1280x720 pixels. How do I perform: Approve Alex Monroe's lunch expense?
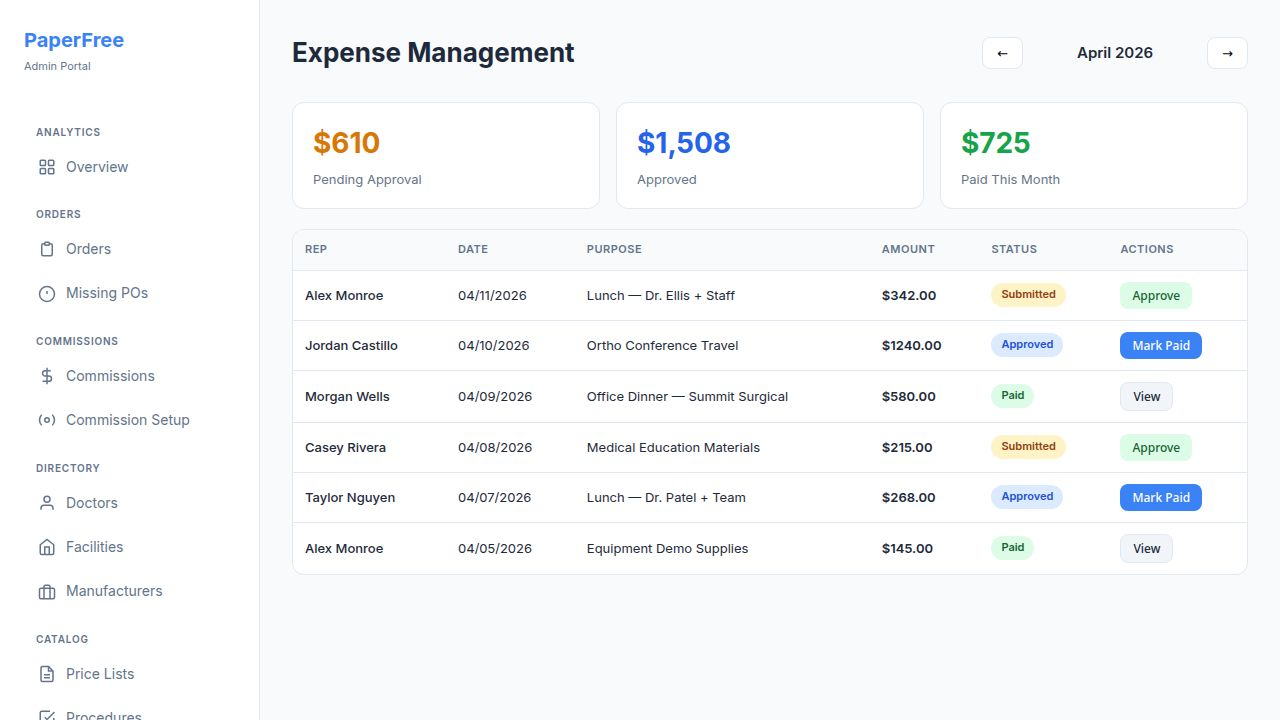1155,295
